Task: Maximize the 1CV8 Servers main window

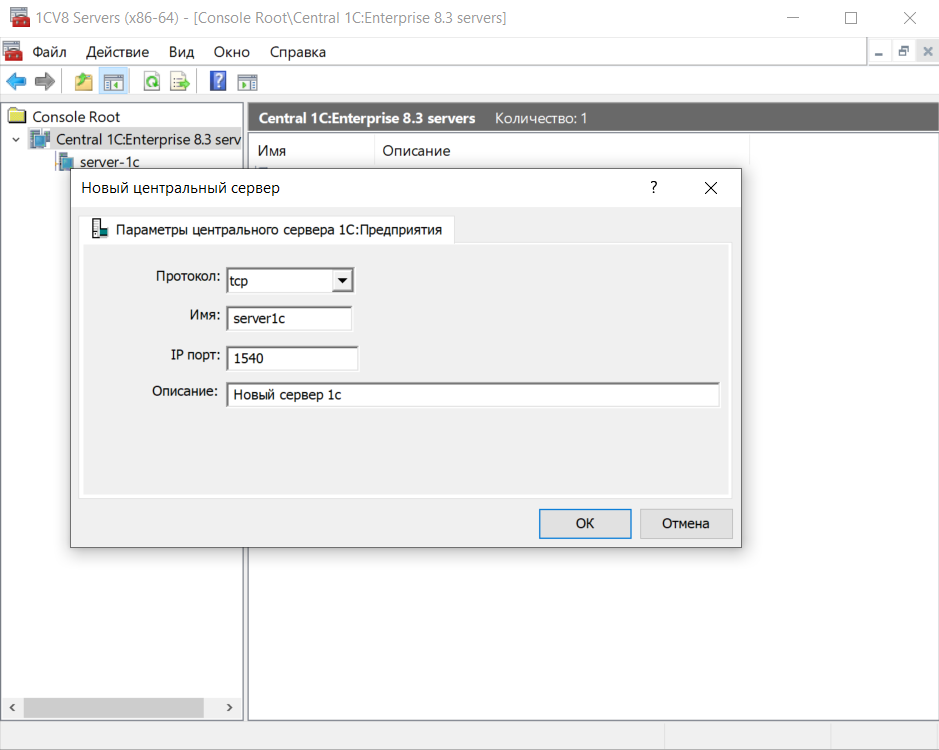Action: tap(851, 18)
